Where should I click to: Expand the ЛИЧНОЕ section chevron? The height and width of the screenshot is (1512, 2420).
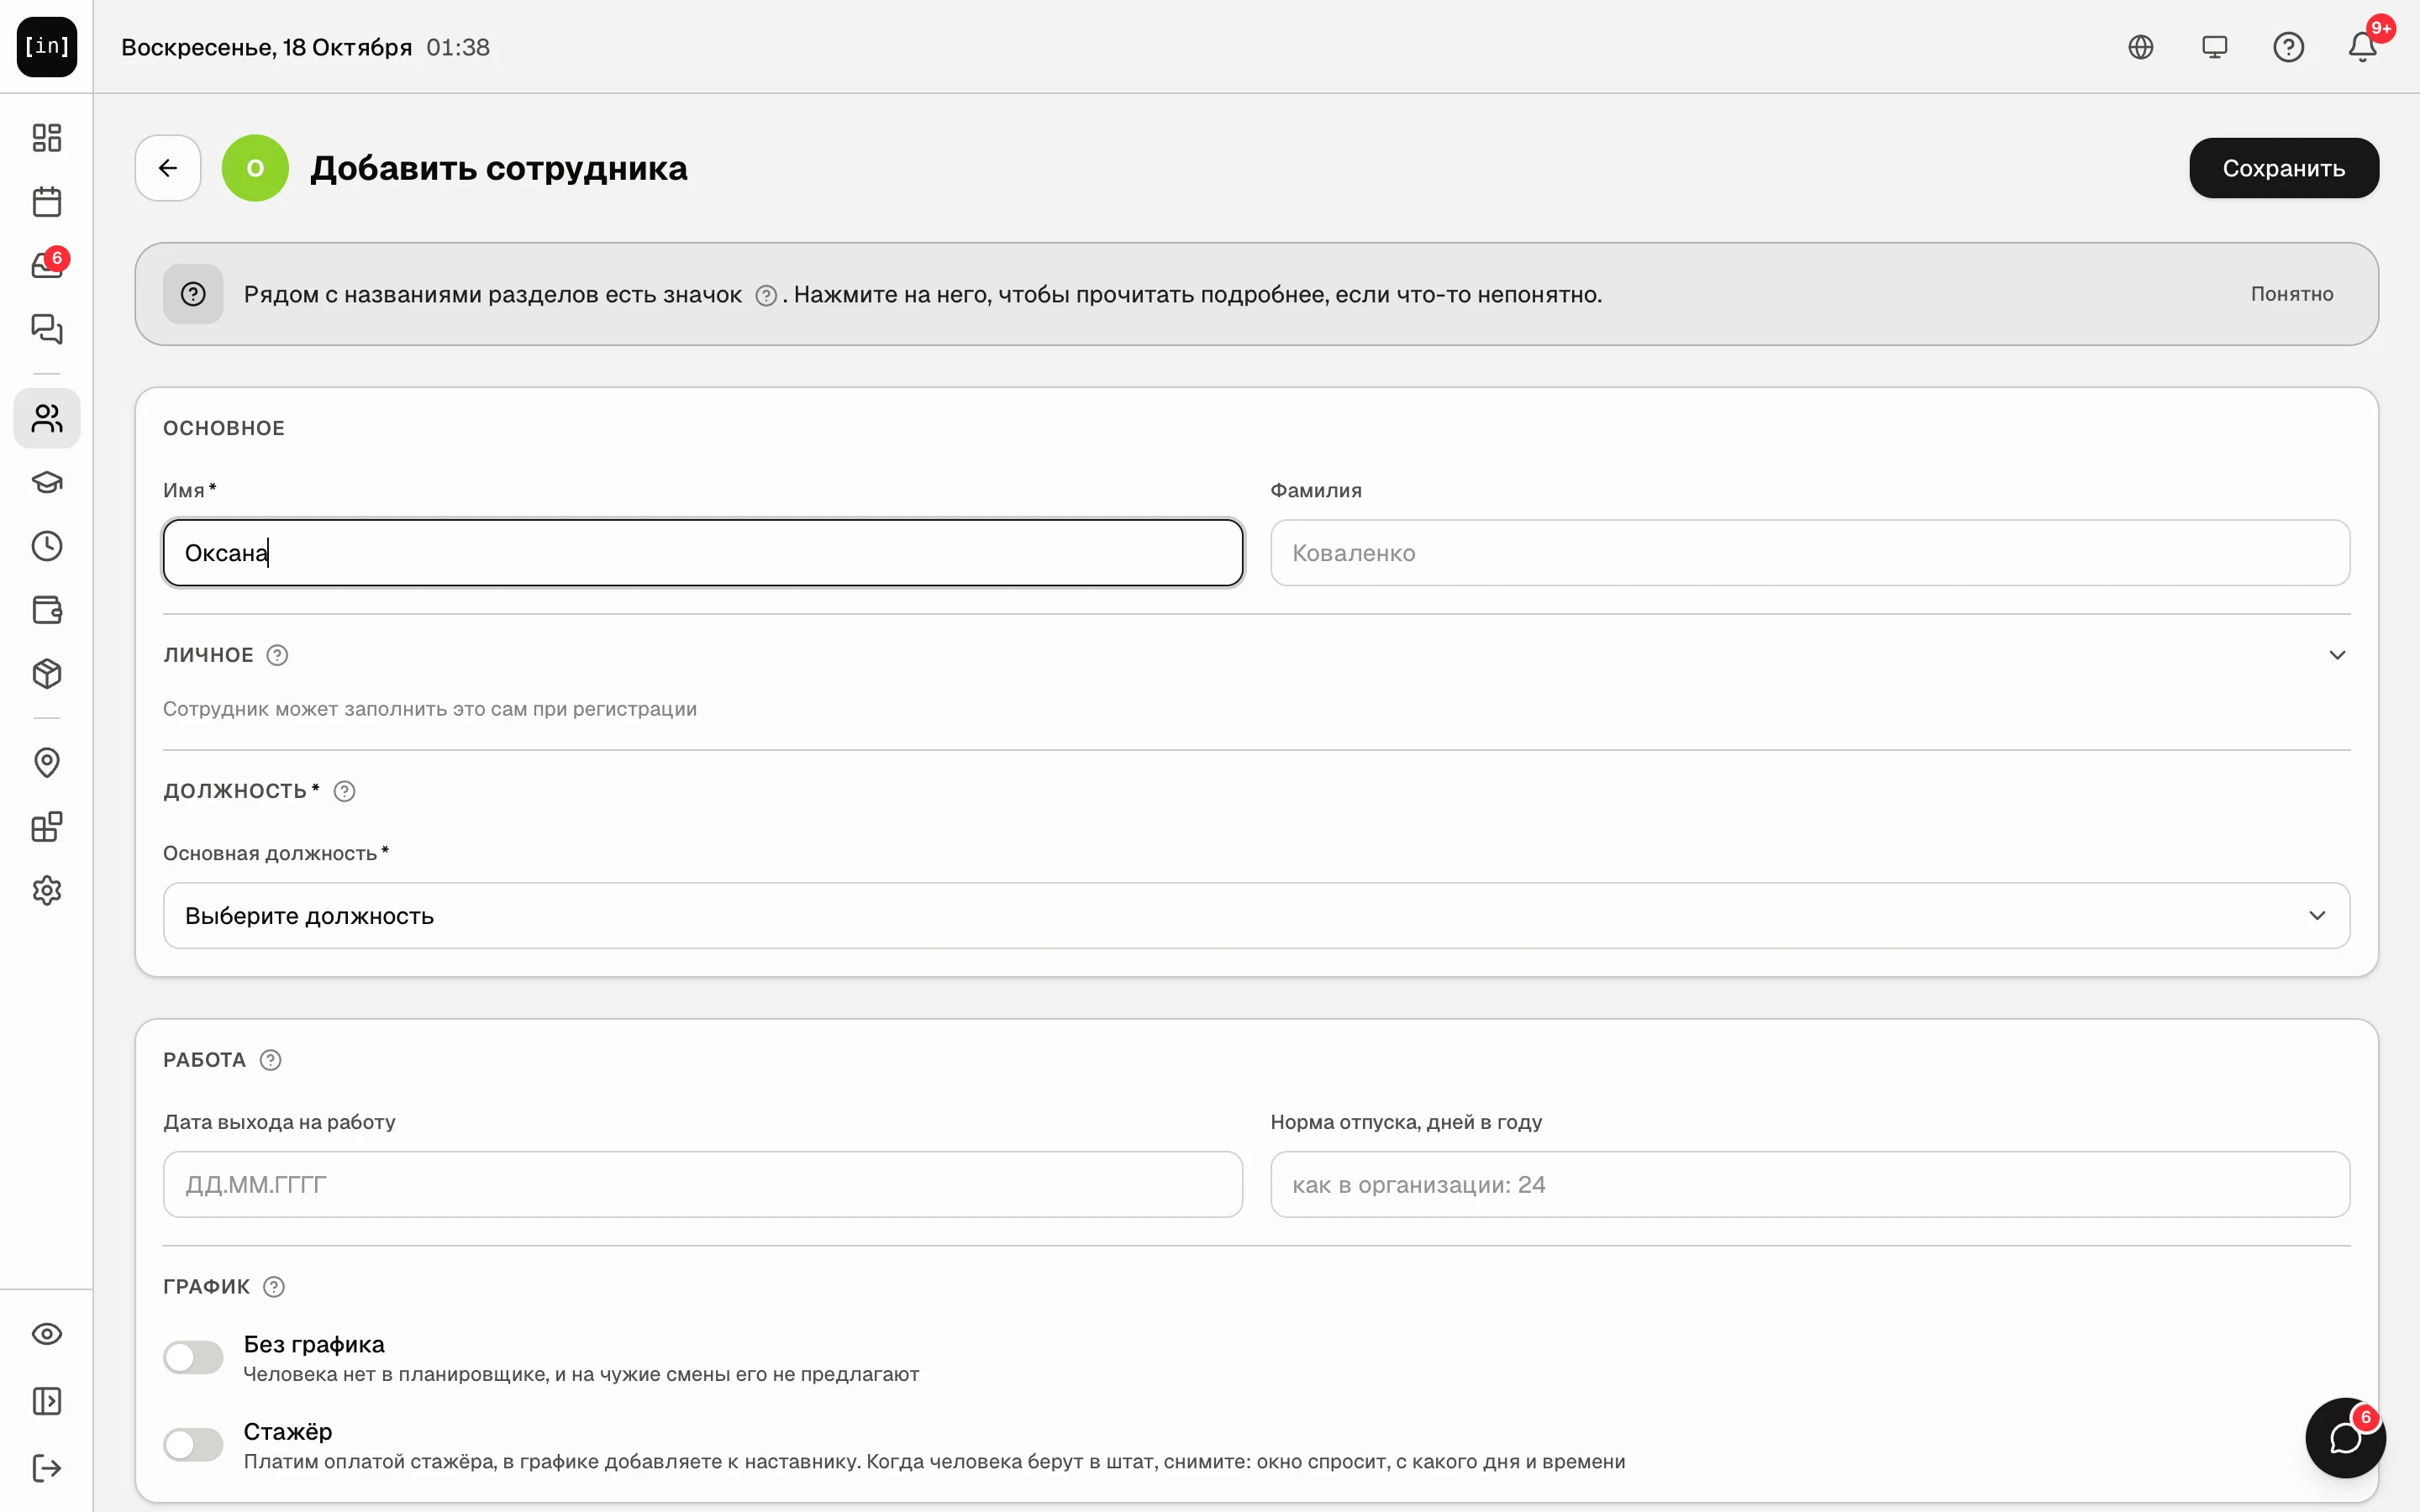[2337, 655]
